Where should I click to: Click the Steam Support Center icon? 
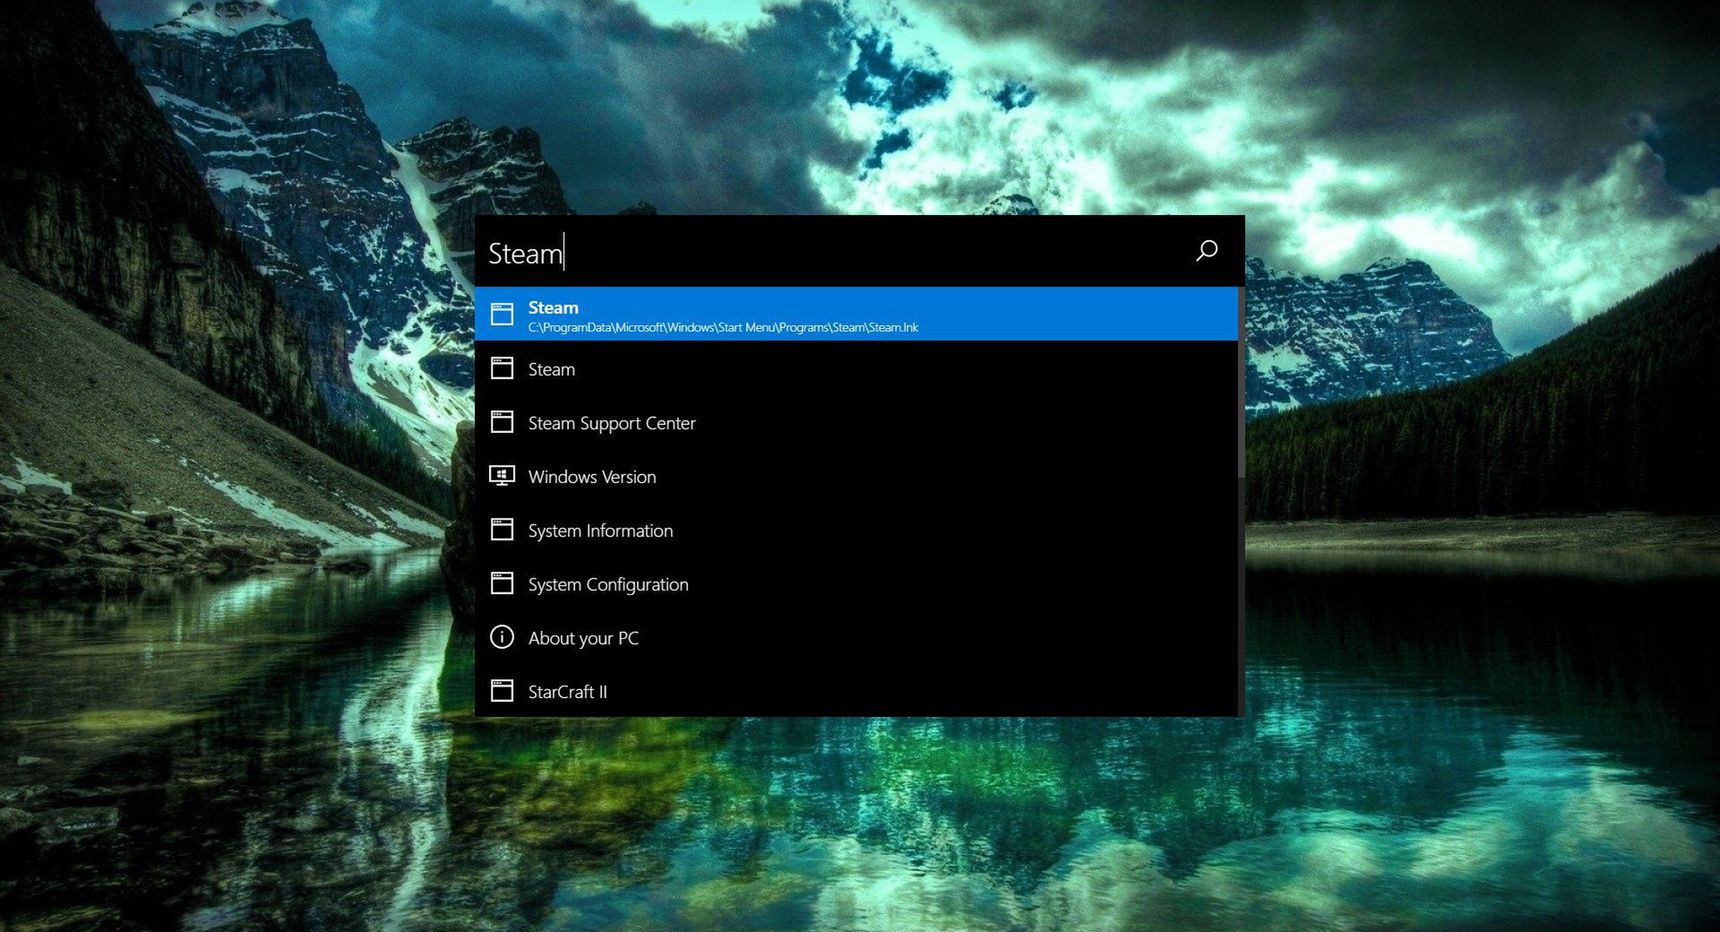click(x=502, y=422)
